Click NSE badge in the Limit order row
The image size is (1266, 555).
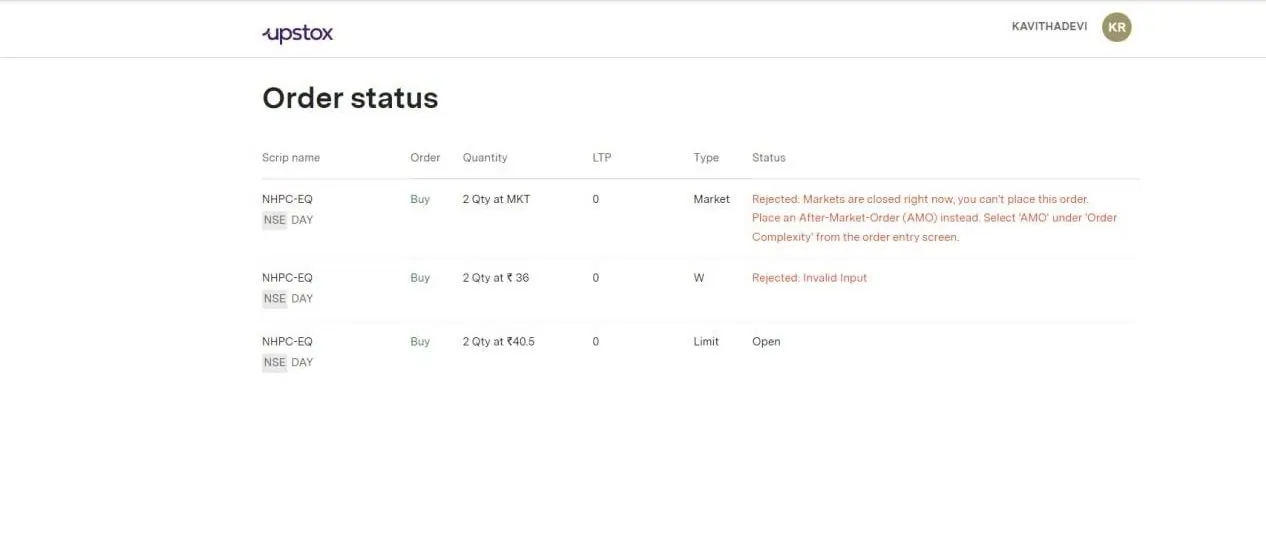click(274, 363)
